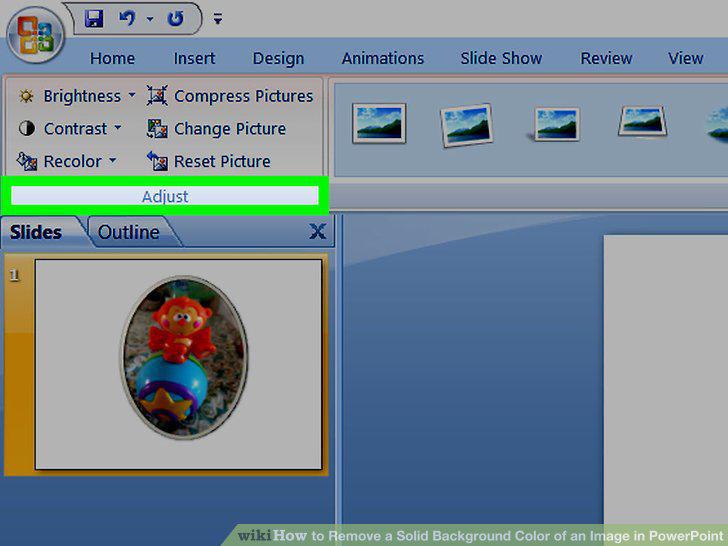728x546 pixels.
Task: Click the Undo arrow icon
Action: click(x=127, y=19)
